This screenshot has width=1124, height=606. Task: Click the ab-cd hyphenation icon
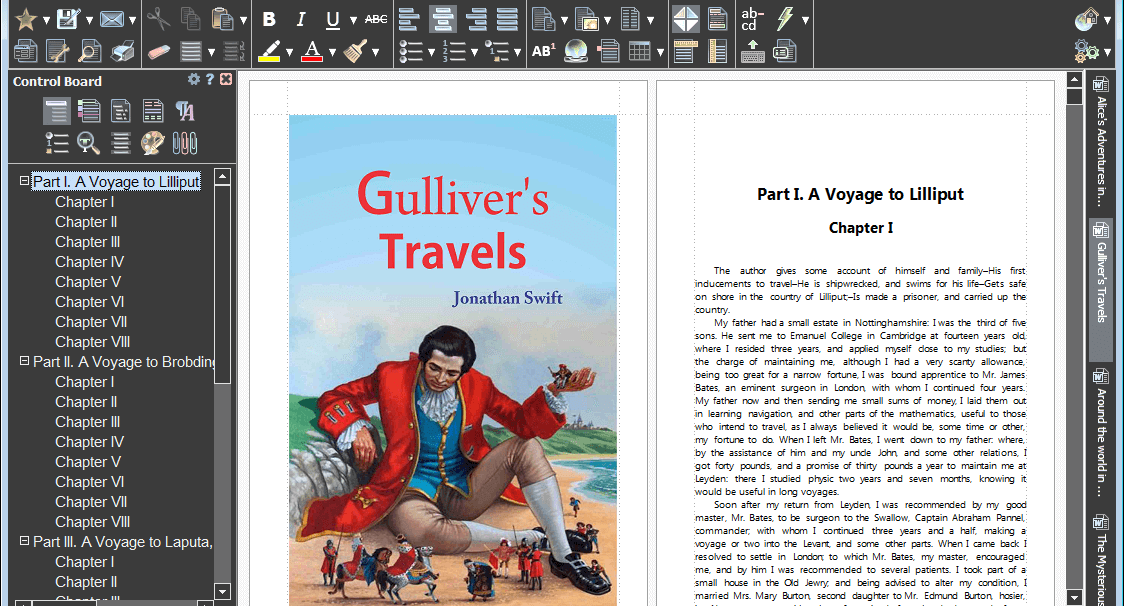pyautogui.click(x=753, y=19)
